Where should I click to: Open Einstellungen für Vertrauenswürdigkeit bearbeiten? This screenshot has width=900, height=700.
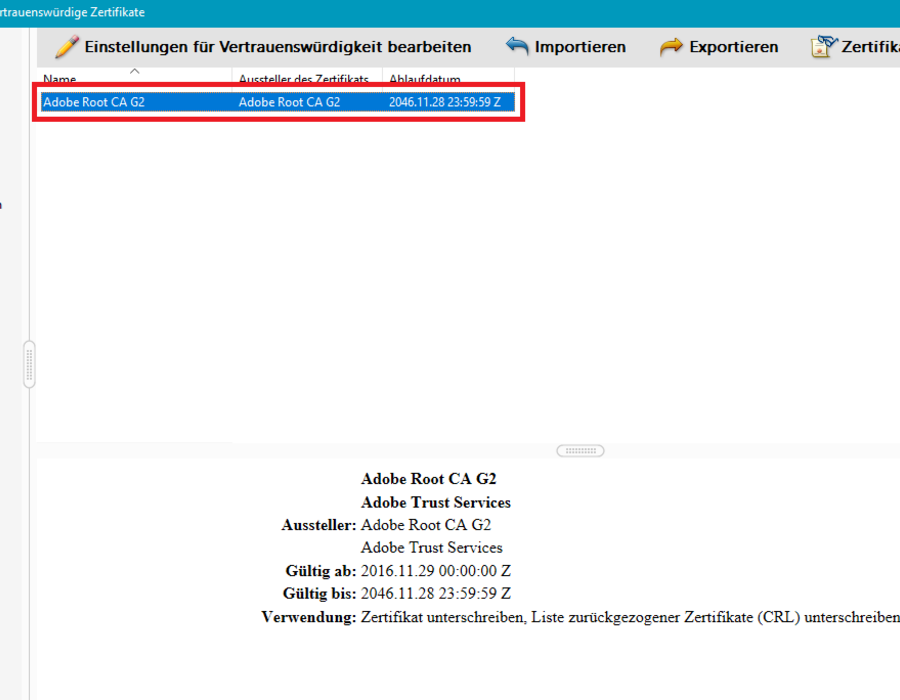[x=263, y=46]
